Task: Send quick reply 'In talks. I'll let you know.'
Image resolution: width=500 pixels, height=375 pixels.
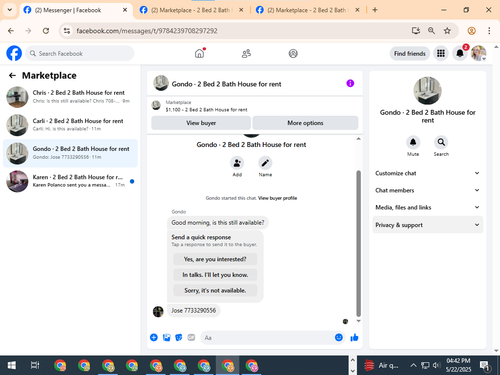Action: [x=215, y=275]
